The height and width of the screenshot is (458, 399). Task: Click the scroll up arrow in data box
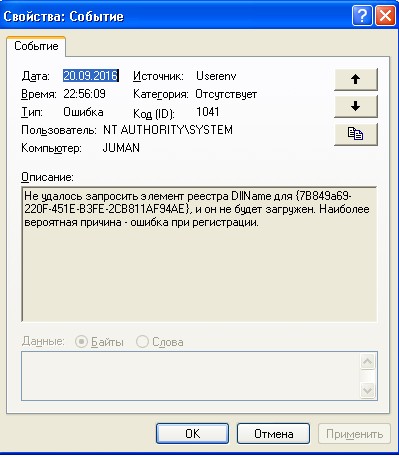click(368, 361)
